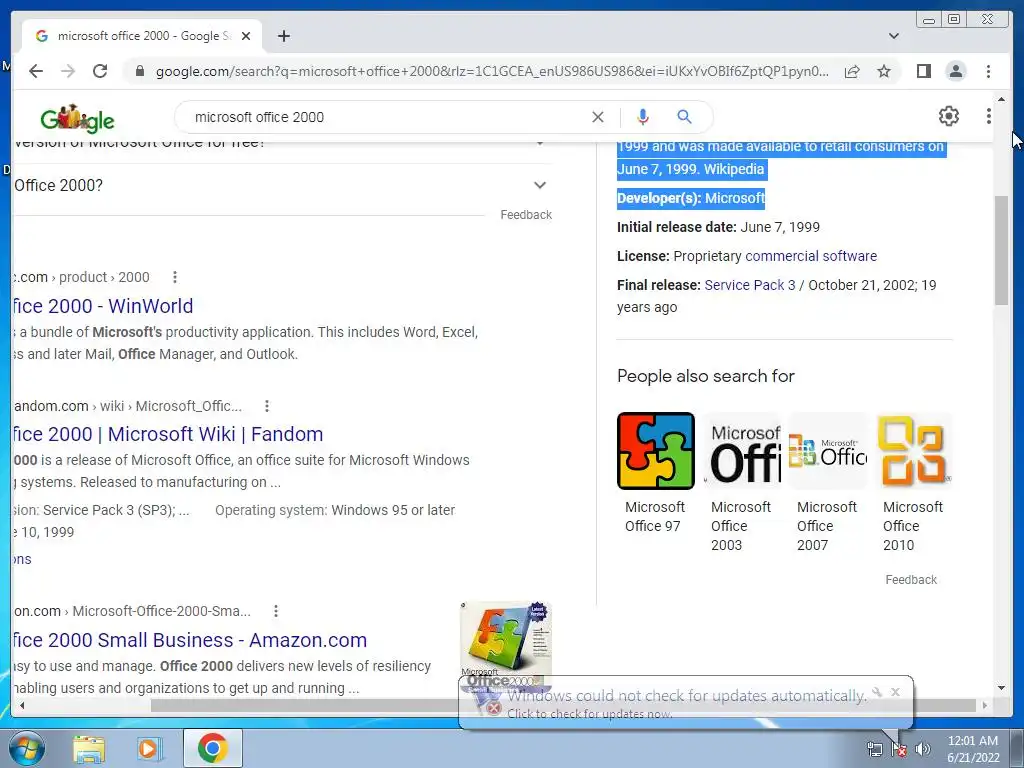1024x768 pixels.
Task: Open Chrome side panel
Action: [923, 71]
